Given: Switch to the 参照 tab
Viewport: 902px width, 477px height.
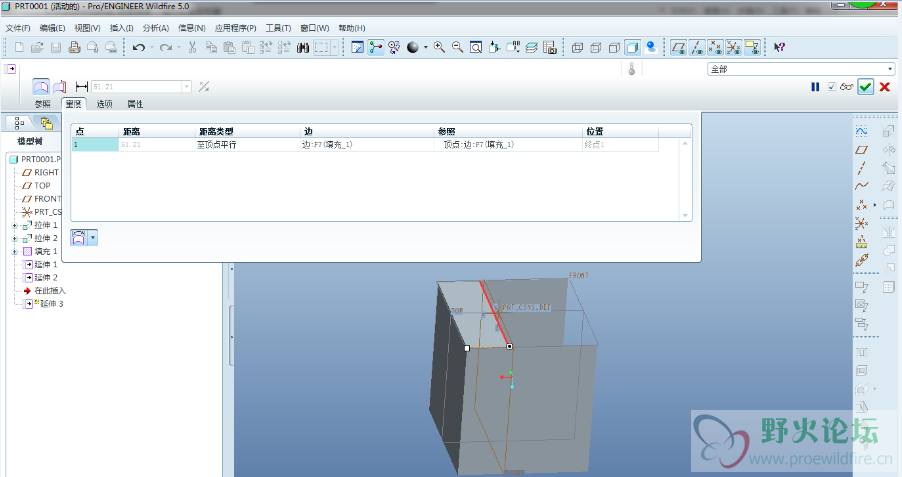Looking at the screenshot, I should click(x=43, y=104).
